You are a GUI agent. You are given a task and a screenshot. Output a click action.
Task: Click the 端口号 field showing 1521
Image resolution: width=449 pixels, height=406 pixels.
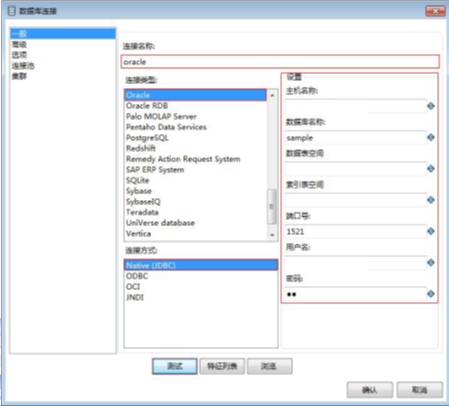coord(355,232)
